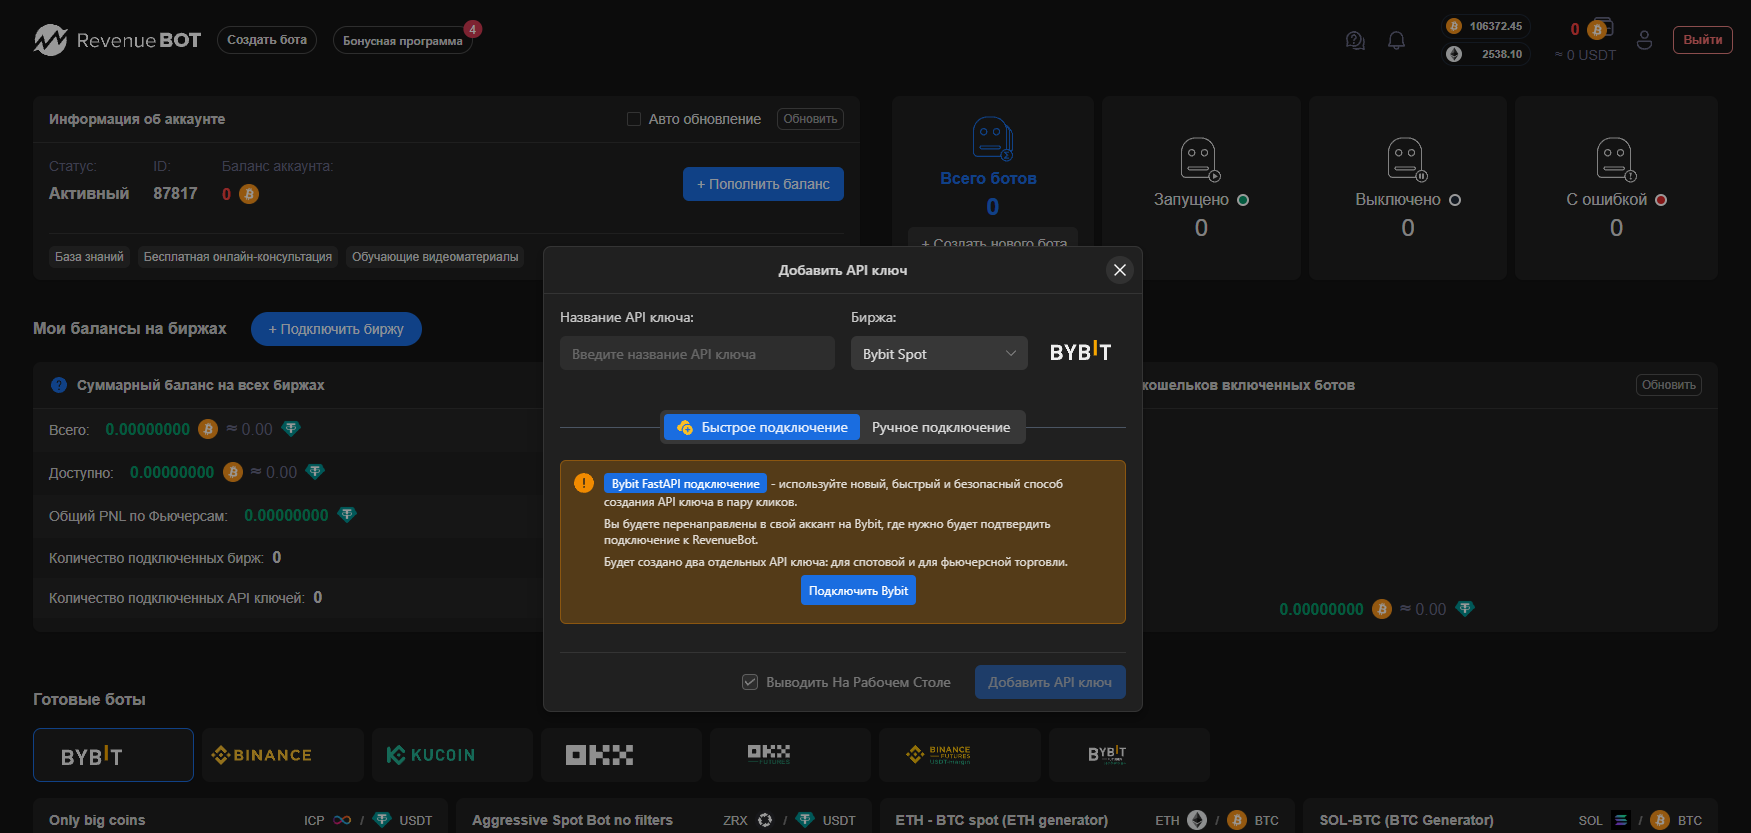Click the ZRX coin icon in Aggressive Spot Bot
Screen dimensions: 1751x833
765,820
